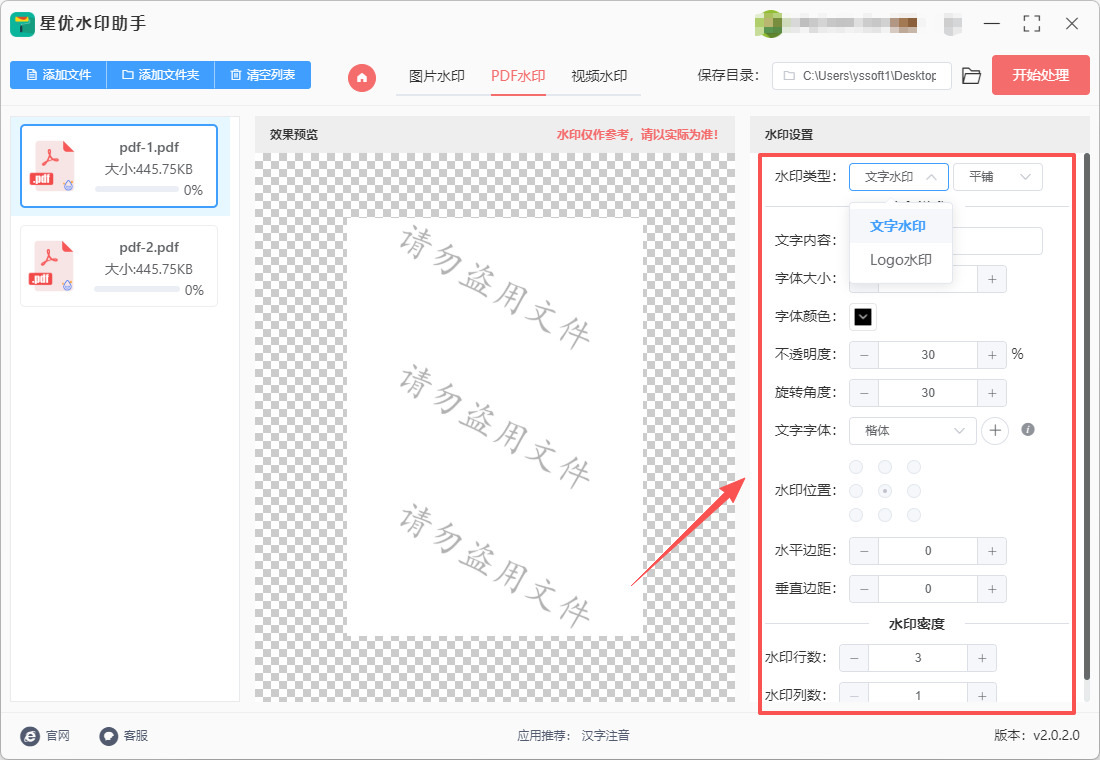Increase watermark columns (水印列数) with plus
Screen dimensions: 1100x760
click(x=982, y=693)
